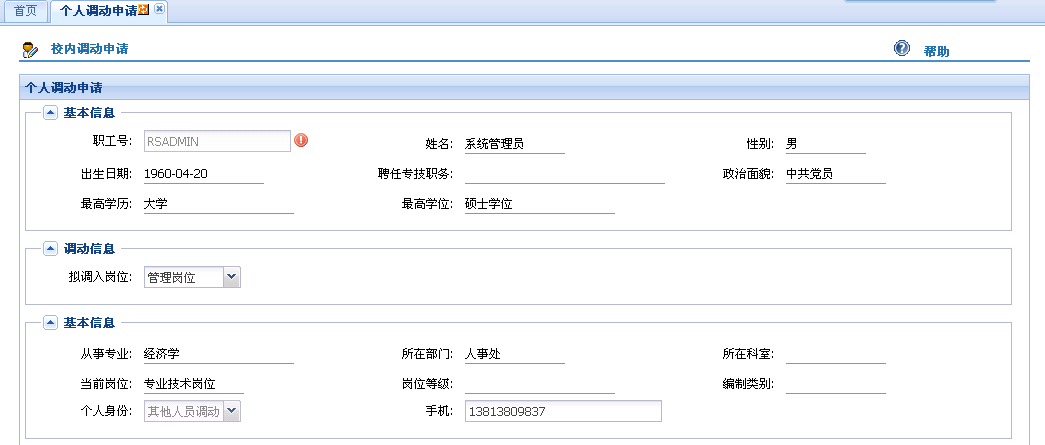
Task: Open the 个人身份 dropdown
Action: (x=231, y=411)
